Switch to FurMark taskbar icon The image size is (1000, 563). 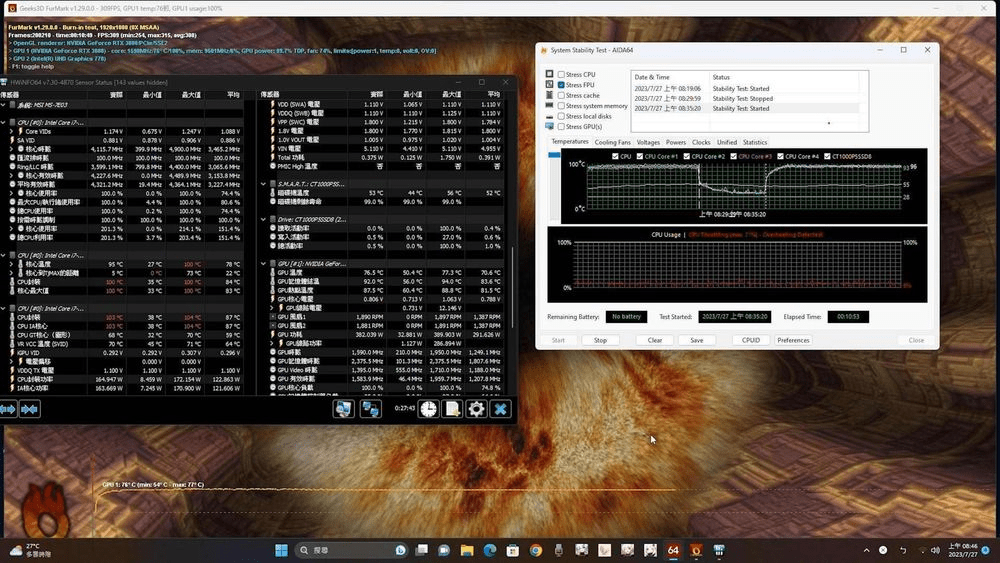696,550
